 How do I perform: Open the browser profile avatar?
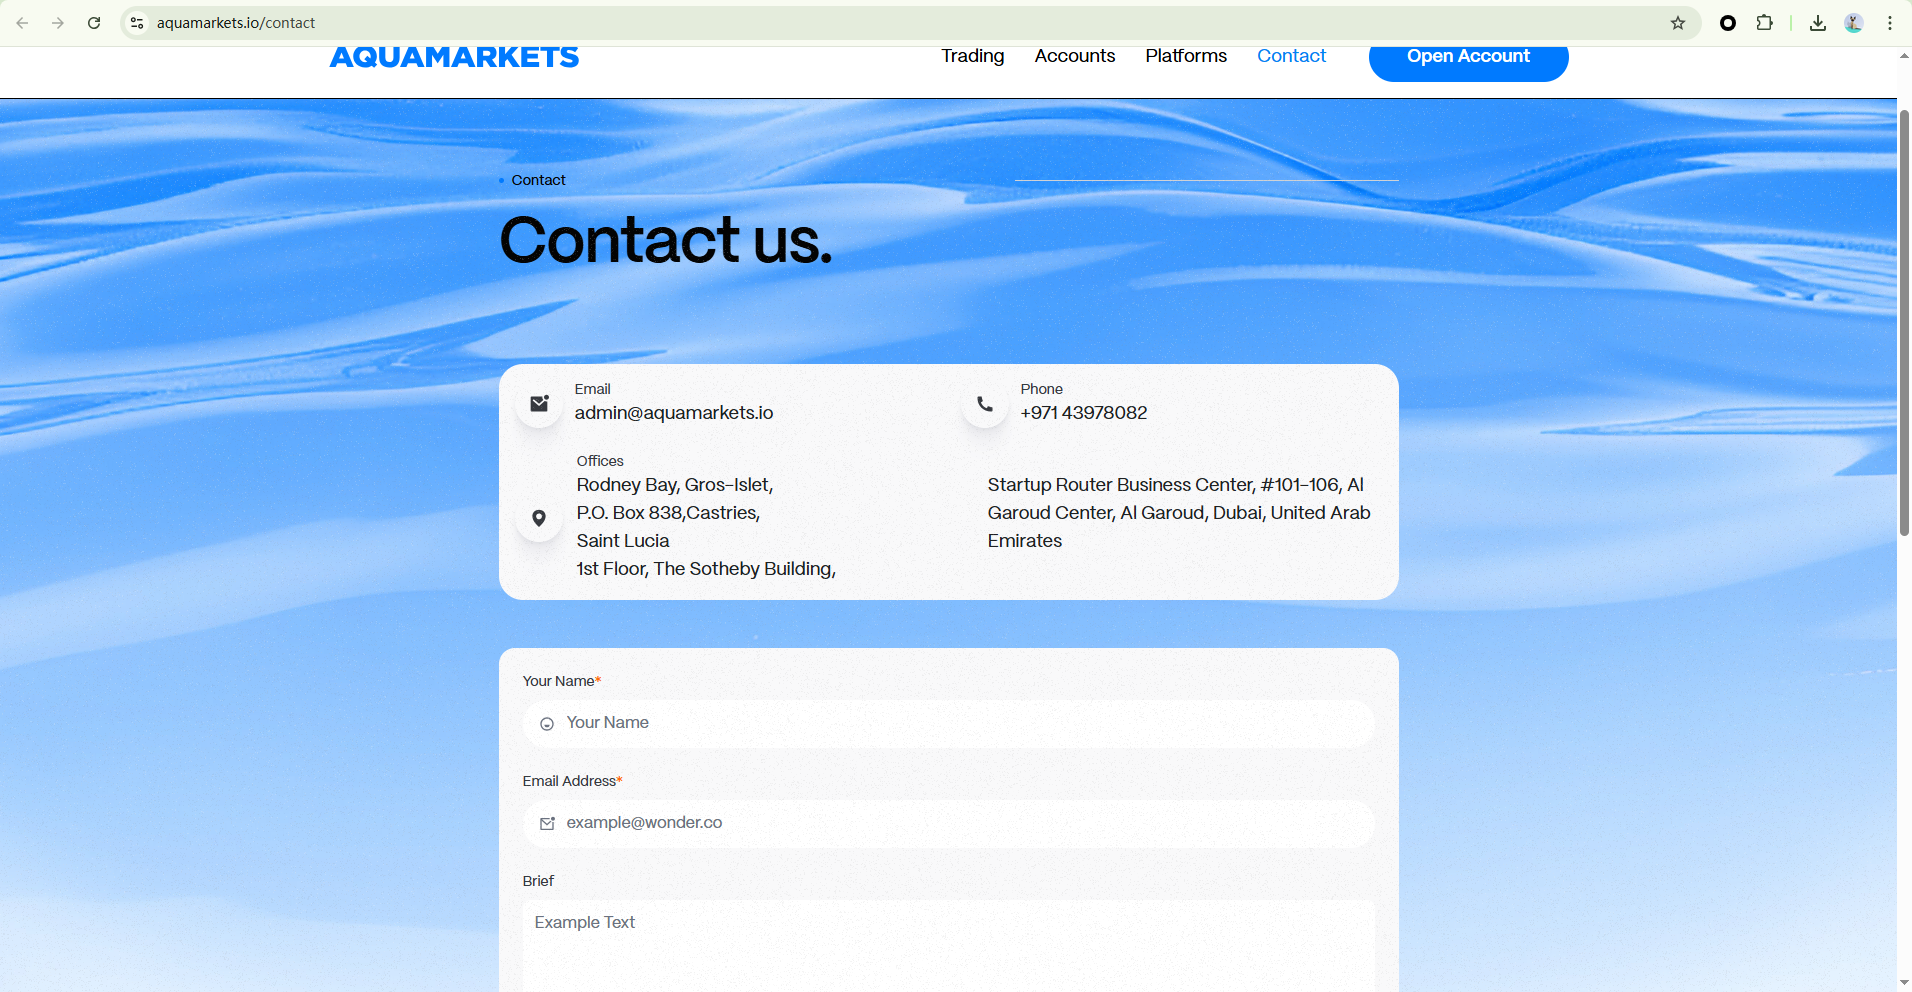tap(1854, 23)
